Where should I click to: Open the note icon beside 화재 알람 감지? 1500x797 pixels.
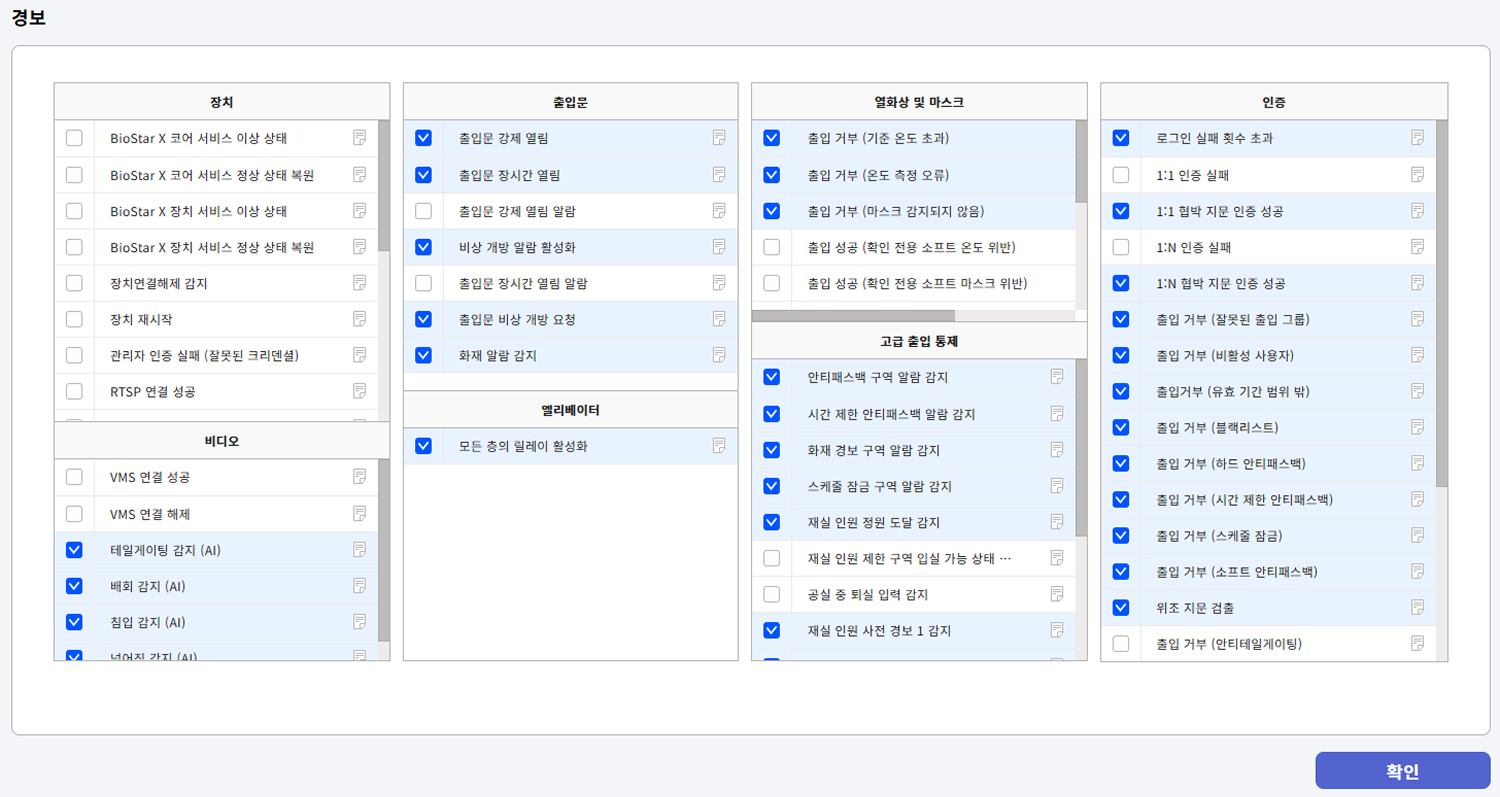pos(718,355)
